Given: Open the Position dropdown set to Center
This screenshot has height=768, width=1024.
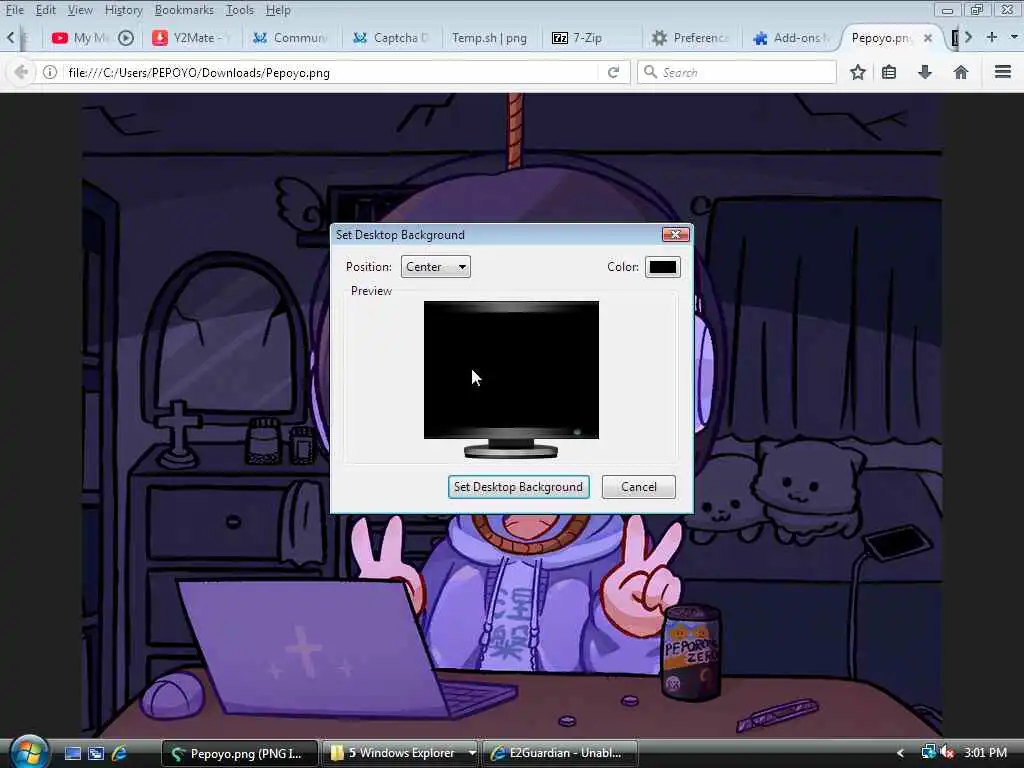Looking at the screenshot, I should (436, 266).
